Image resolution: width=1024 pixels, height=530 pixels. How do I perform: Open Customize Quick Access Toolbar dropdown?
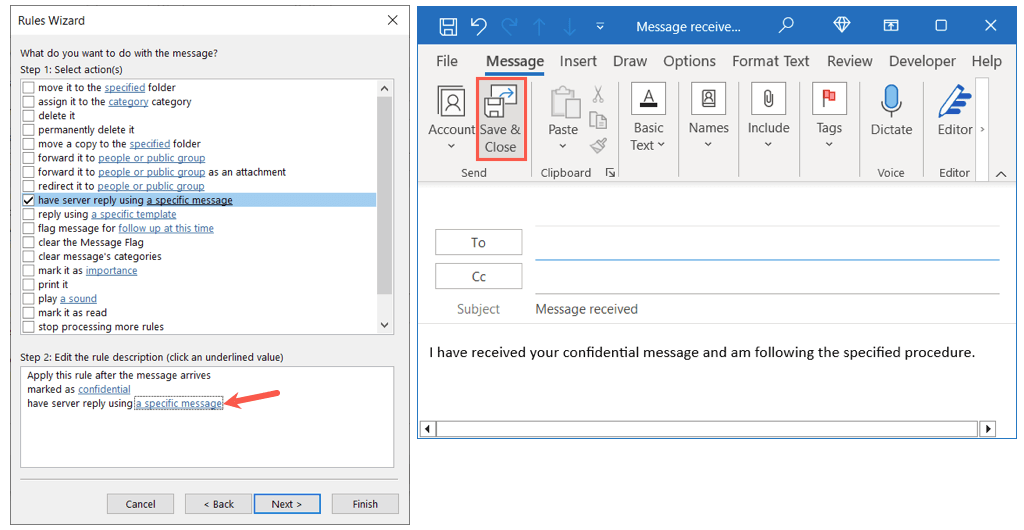600,27
